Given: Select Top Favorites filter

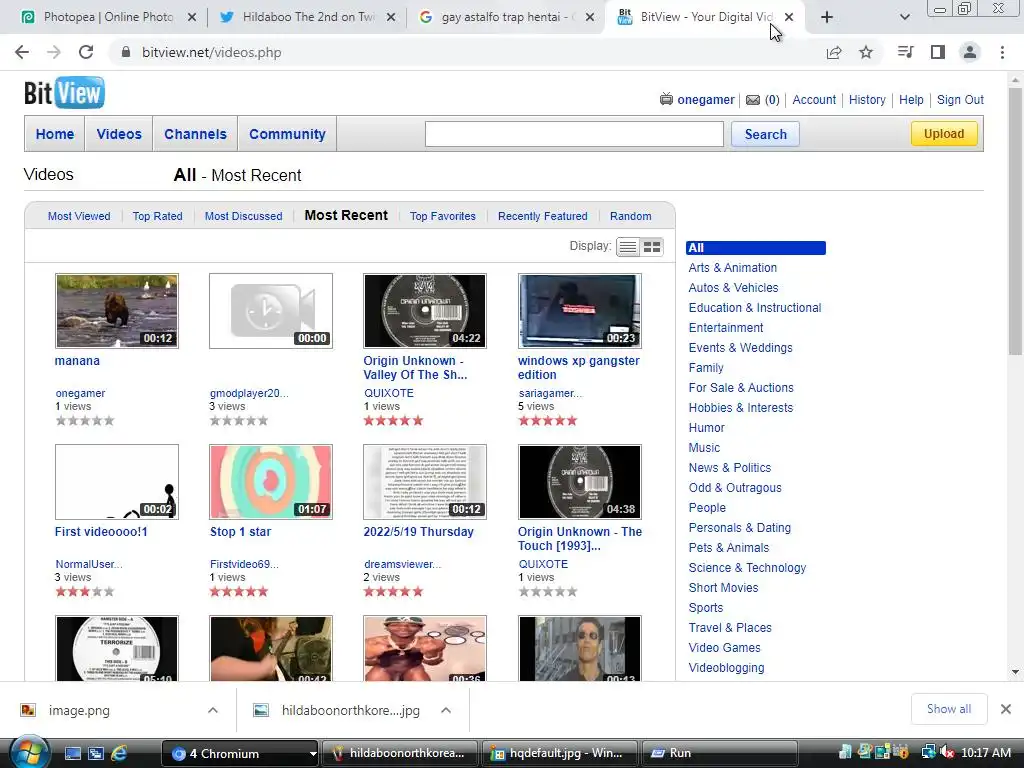Looking at the screenshot, I should 443,216.
